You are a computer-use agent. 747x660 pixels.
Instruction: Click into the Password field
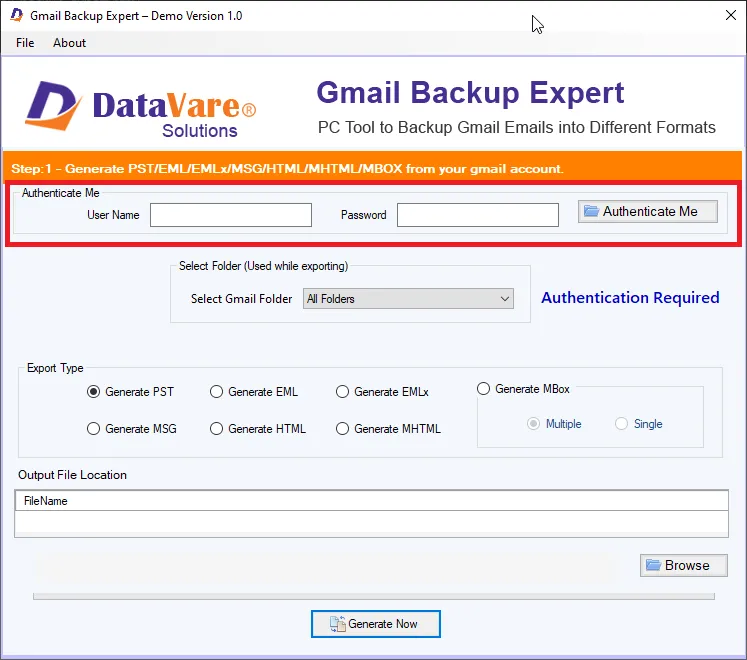pos(478,215)
